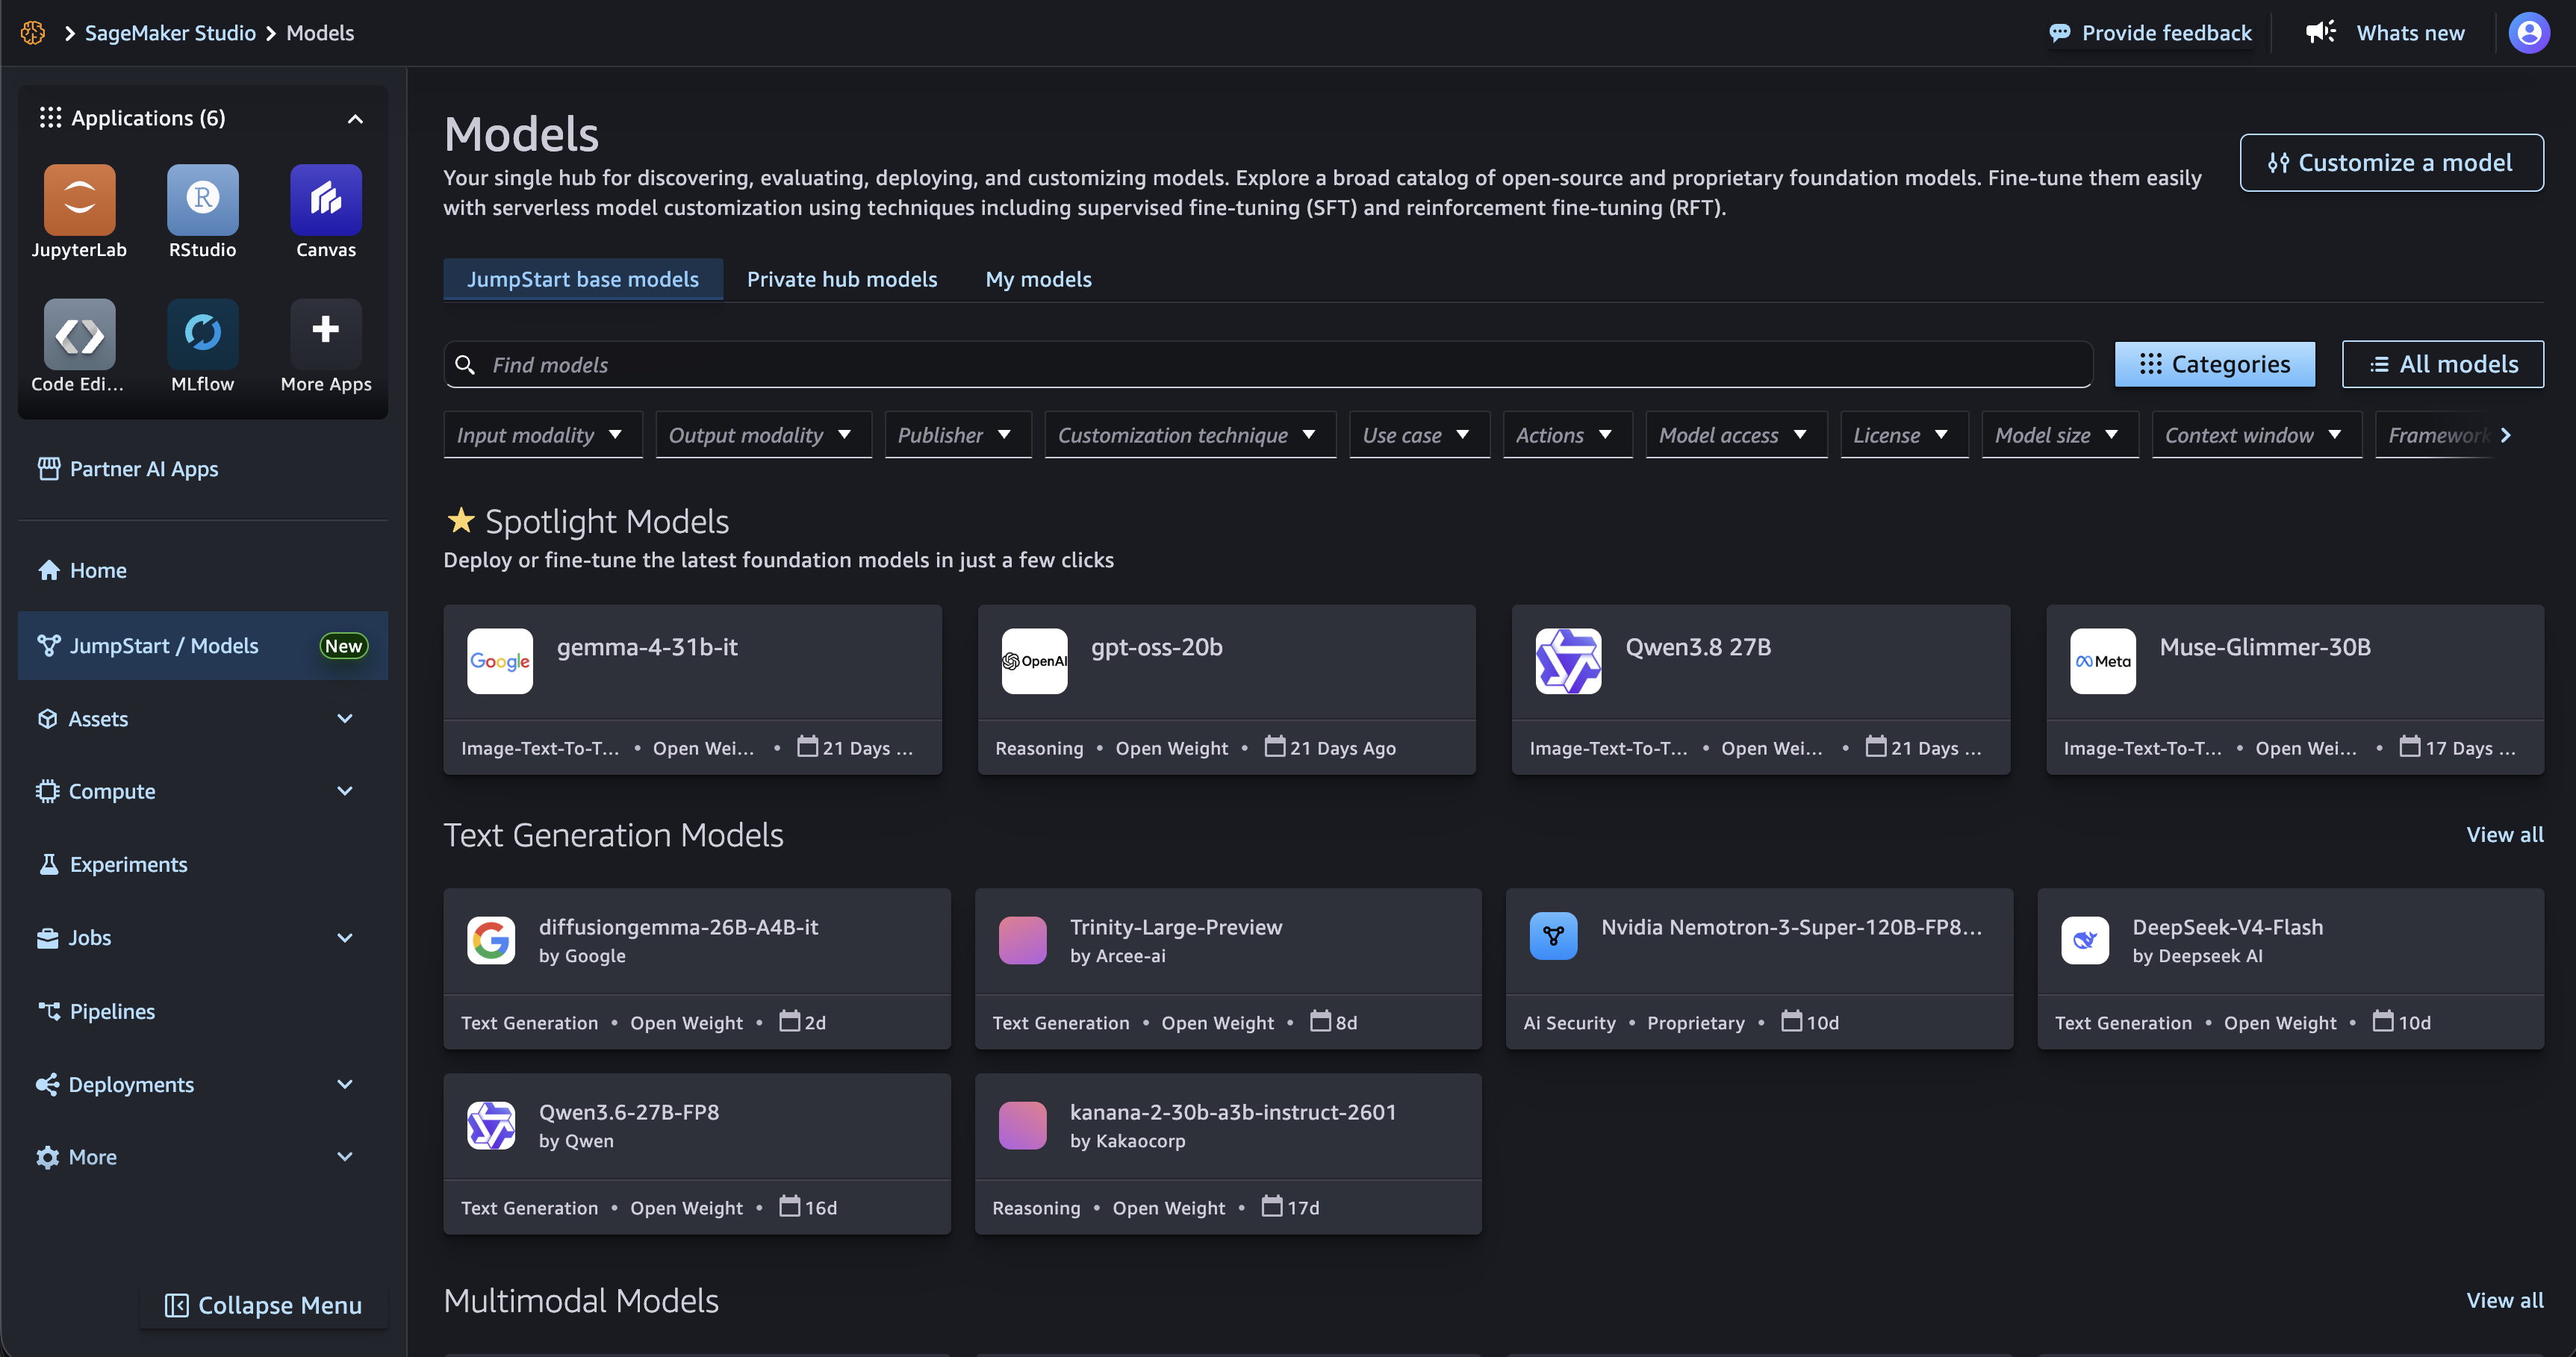The height and width of the screenshot is (1357, 2576).
Task: Click the More Apps plus icon
Action: coord(326,334)
